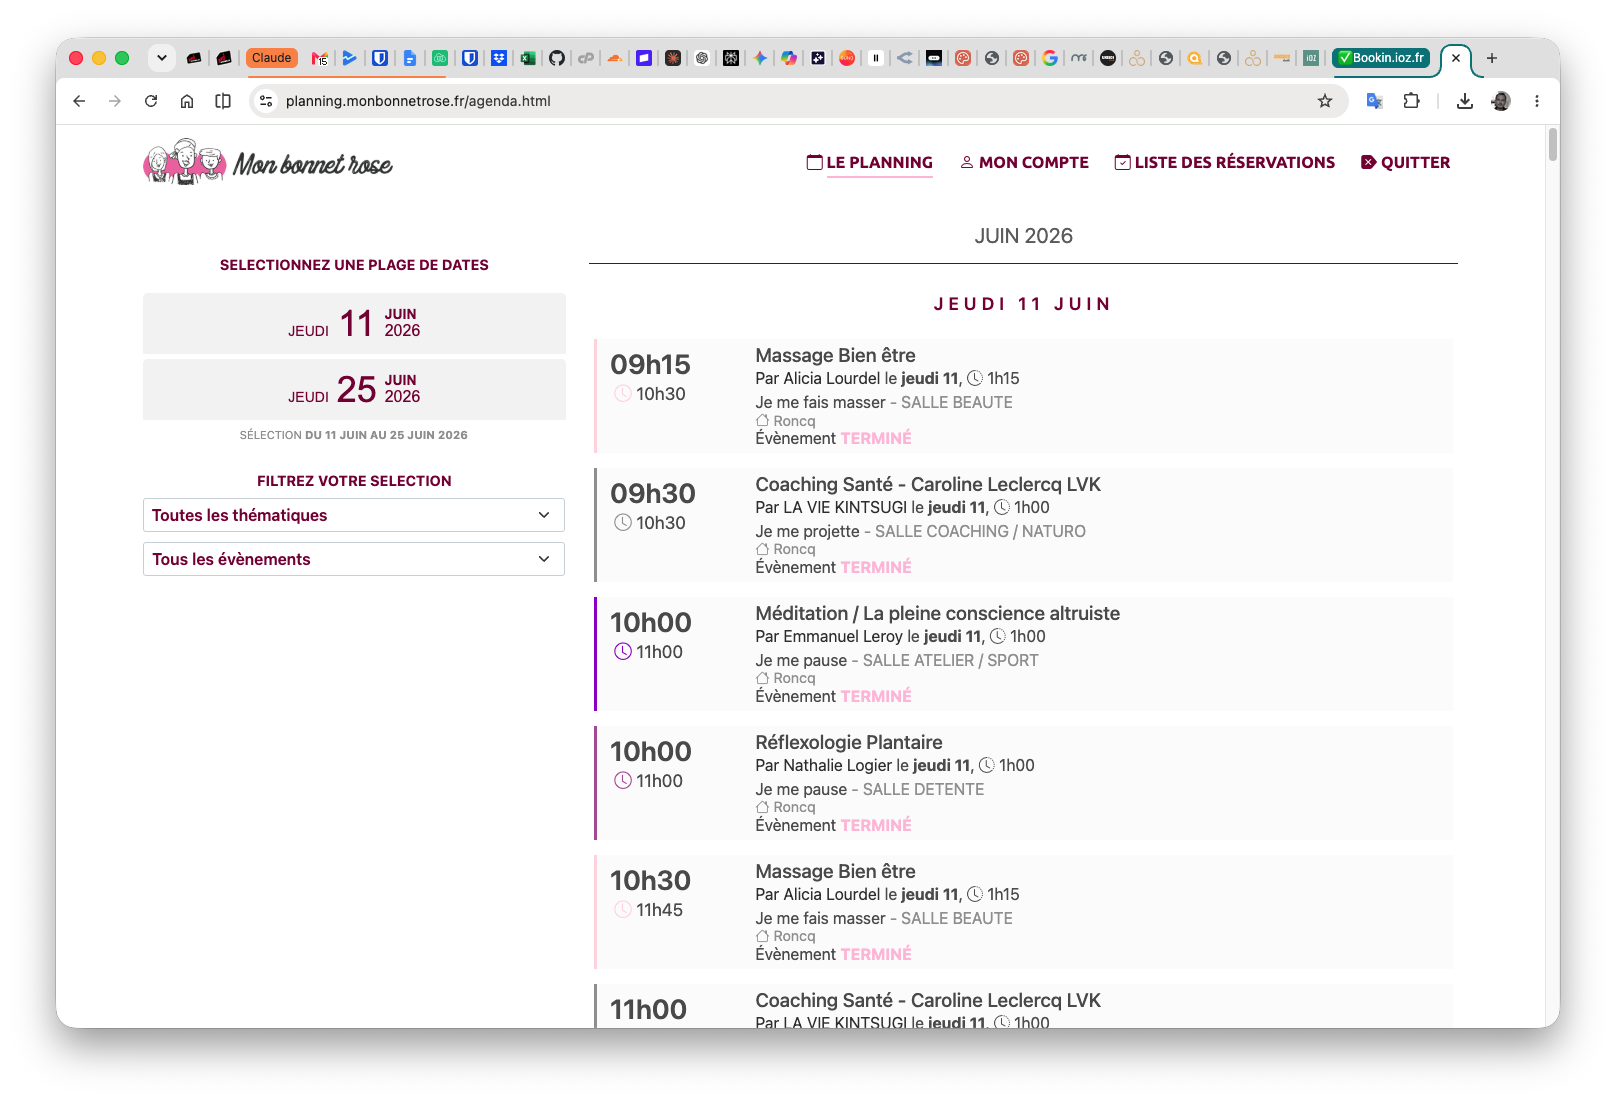Expand the Toutes les thématiques dropdown
This screenshot has width=1616, height=1102.
point(354,515)
